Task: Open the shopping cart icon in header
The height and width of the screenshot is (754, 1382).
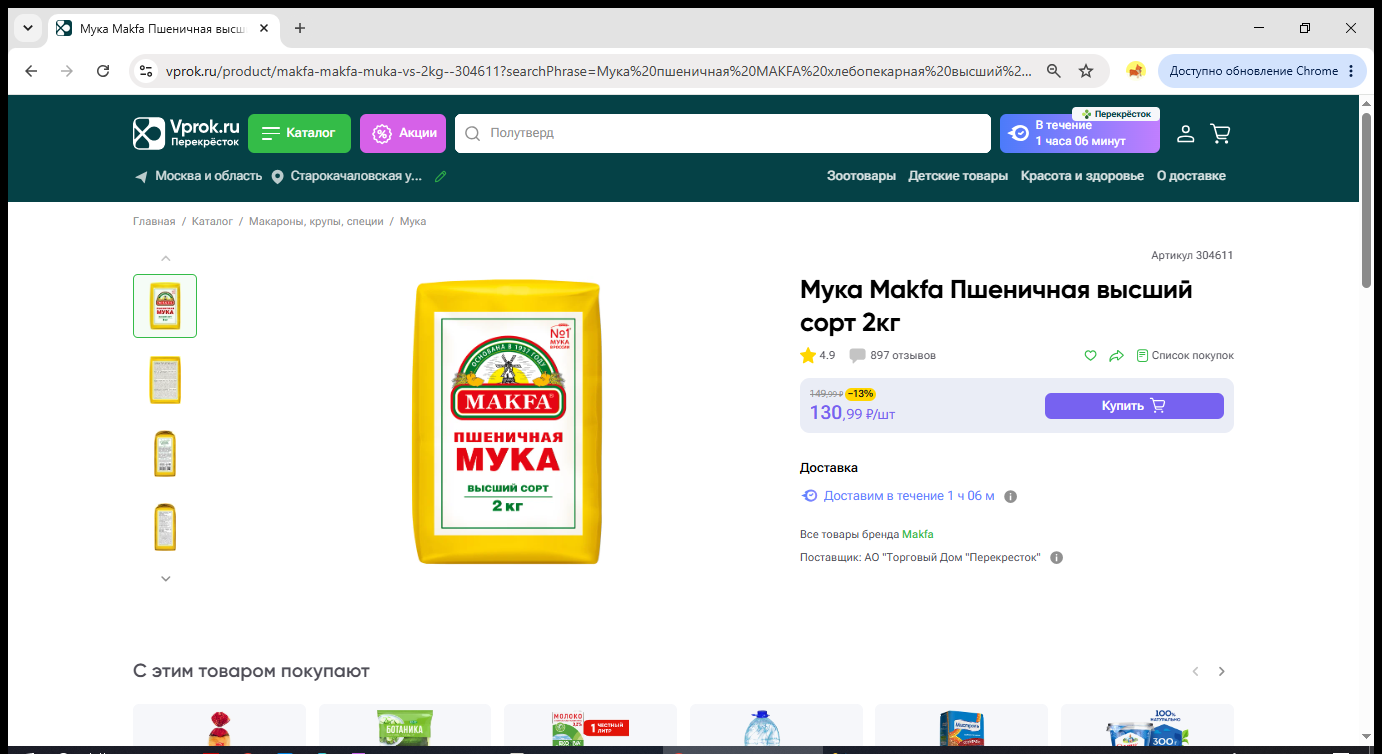Action: 1220,133
